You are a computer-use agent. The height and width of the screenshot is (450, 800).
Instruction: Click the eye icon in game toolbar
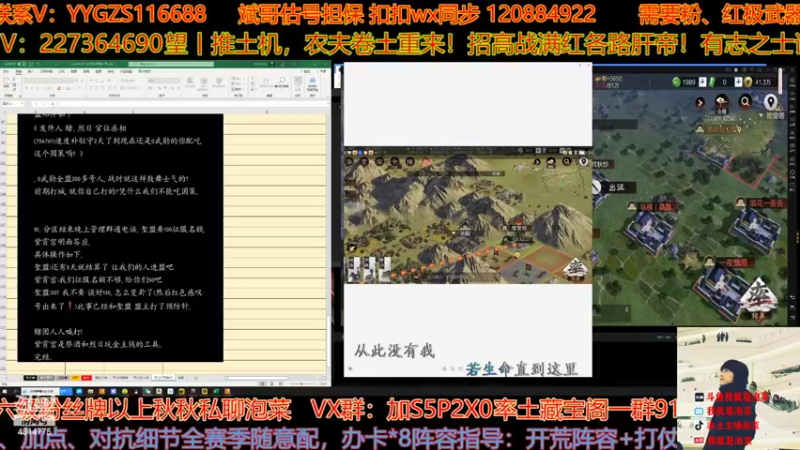pyautogui.click(x=721, y=102)
